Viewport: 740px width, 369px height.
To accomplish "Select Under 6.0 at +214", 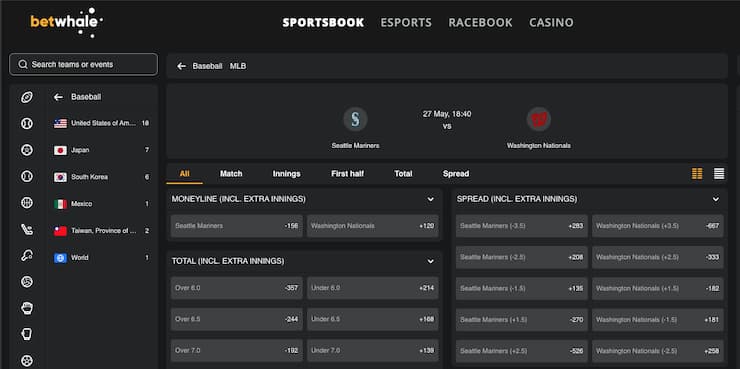I will [373, 288].
